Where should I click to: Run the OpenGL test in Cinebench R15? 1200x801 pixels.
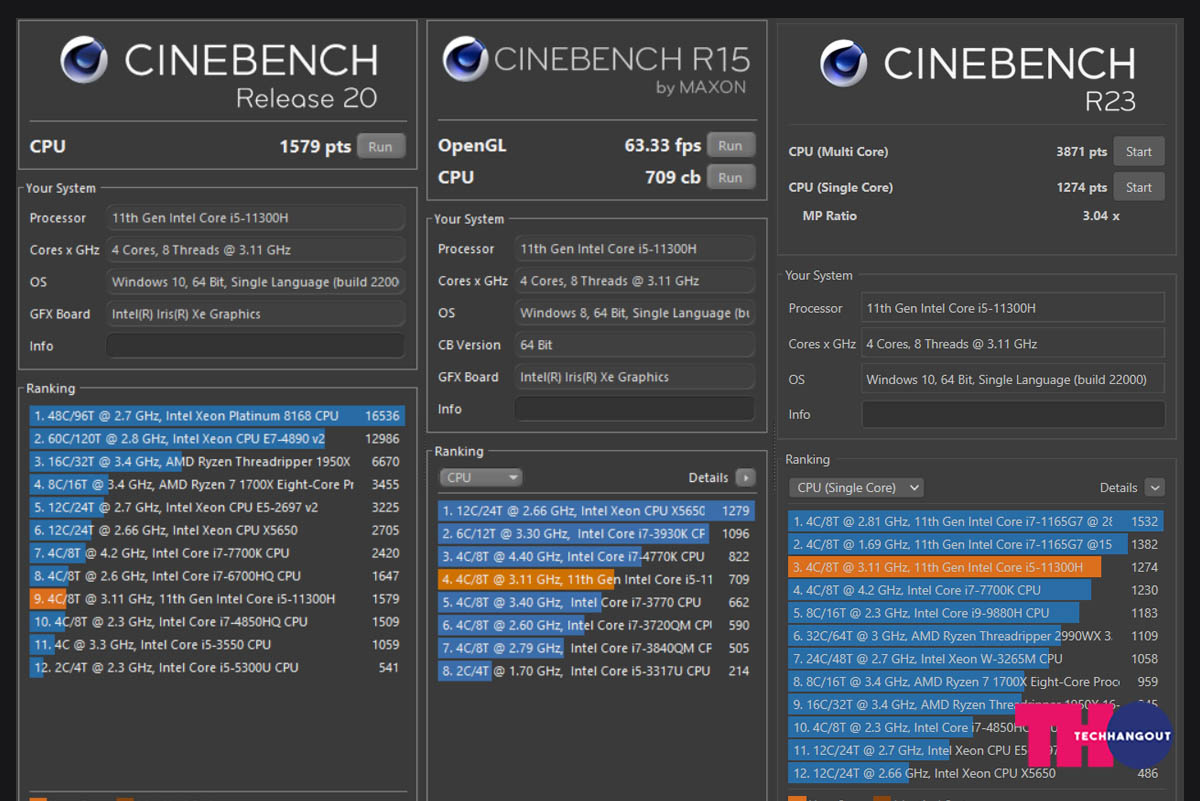point(730,145)
